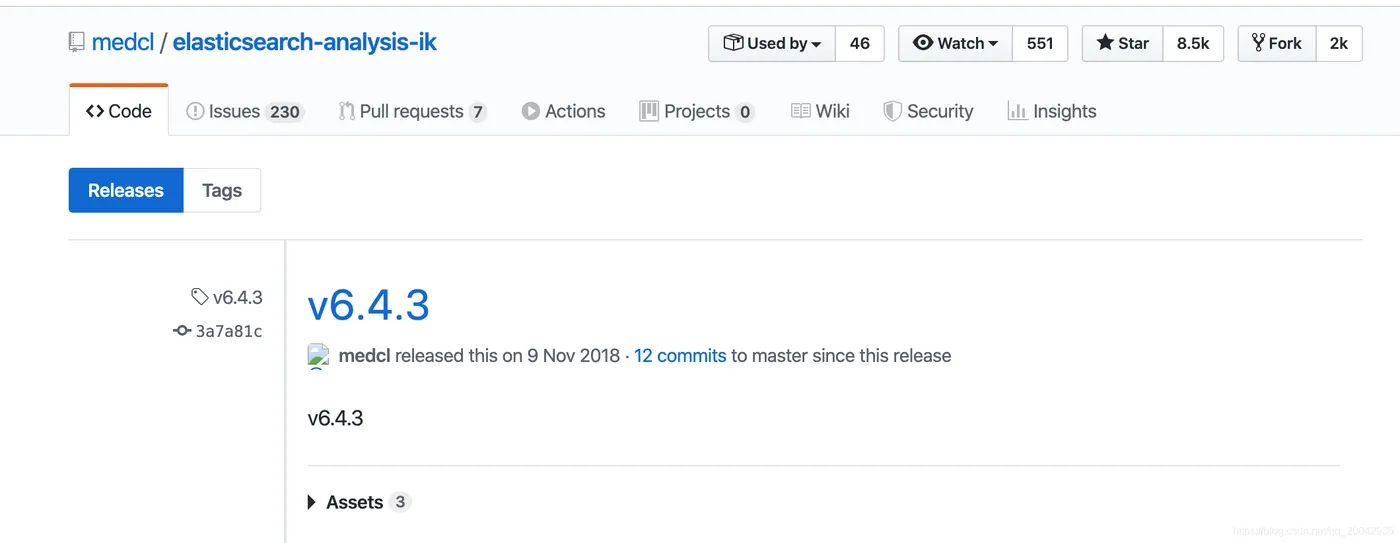Click the repository book icon
Viewport: 1400px width, 543px height.
77,43
